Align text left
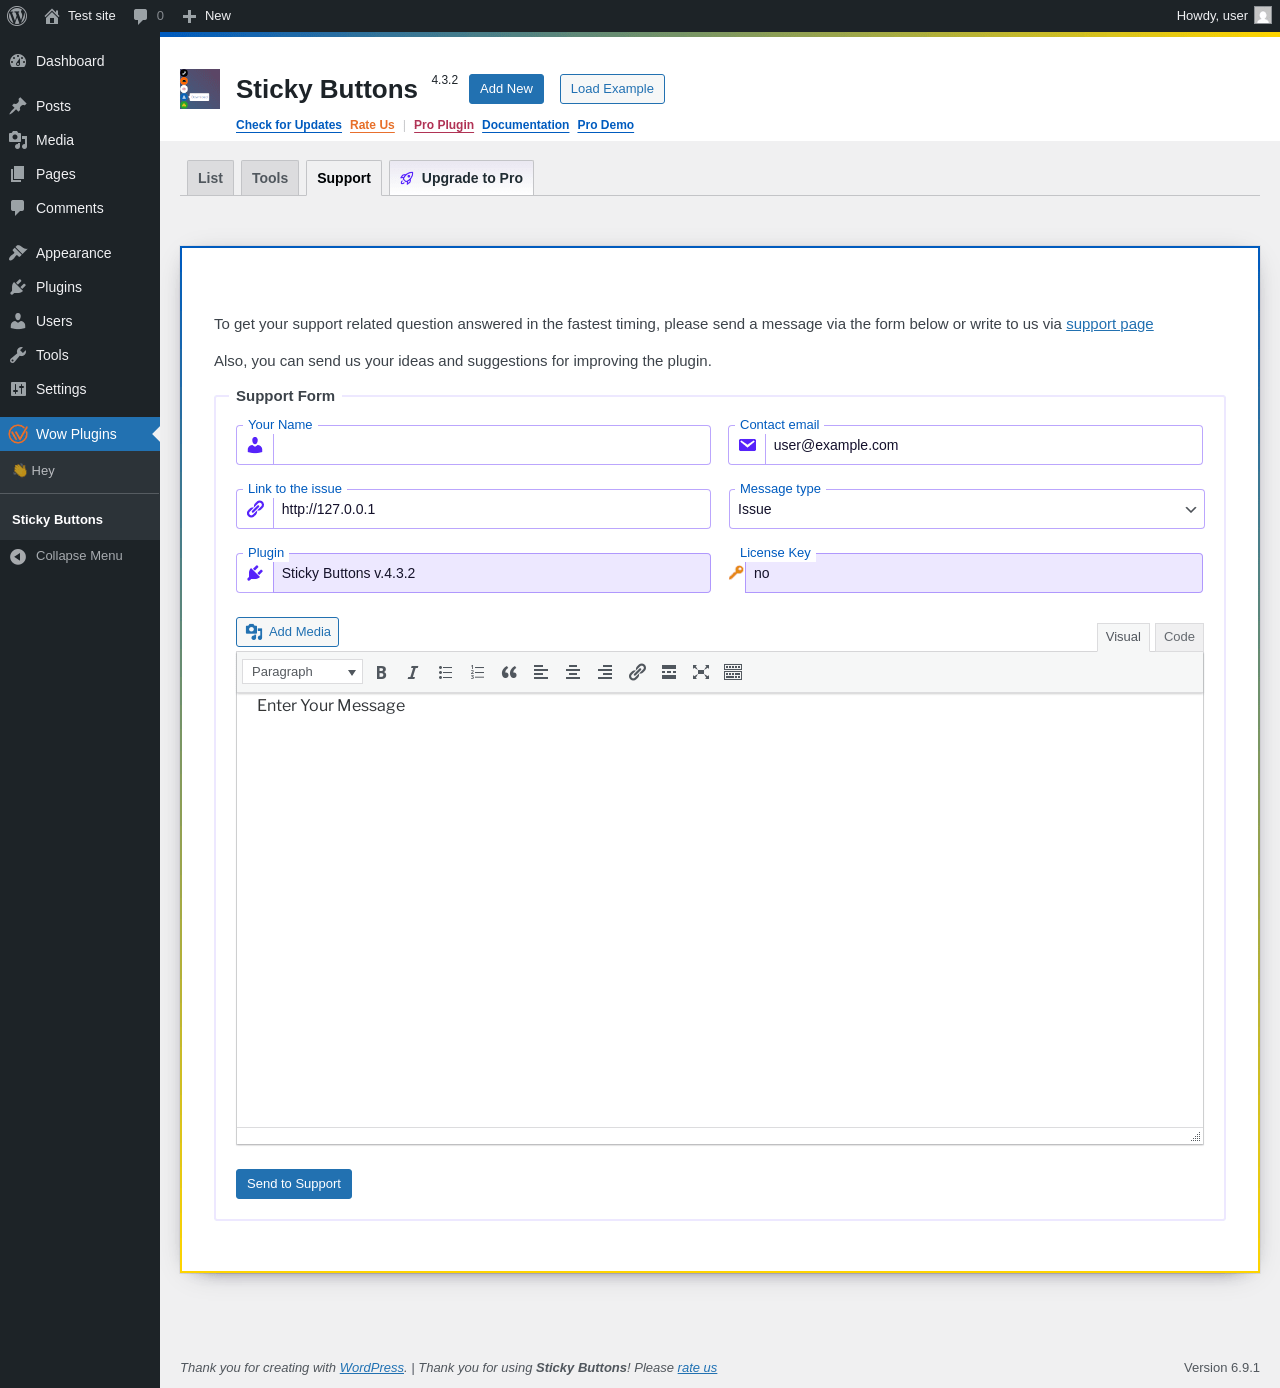 541,672
